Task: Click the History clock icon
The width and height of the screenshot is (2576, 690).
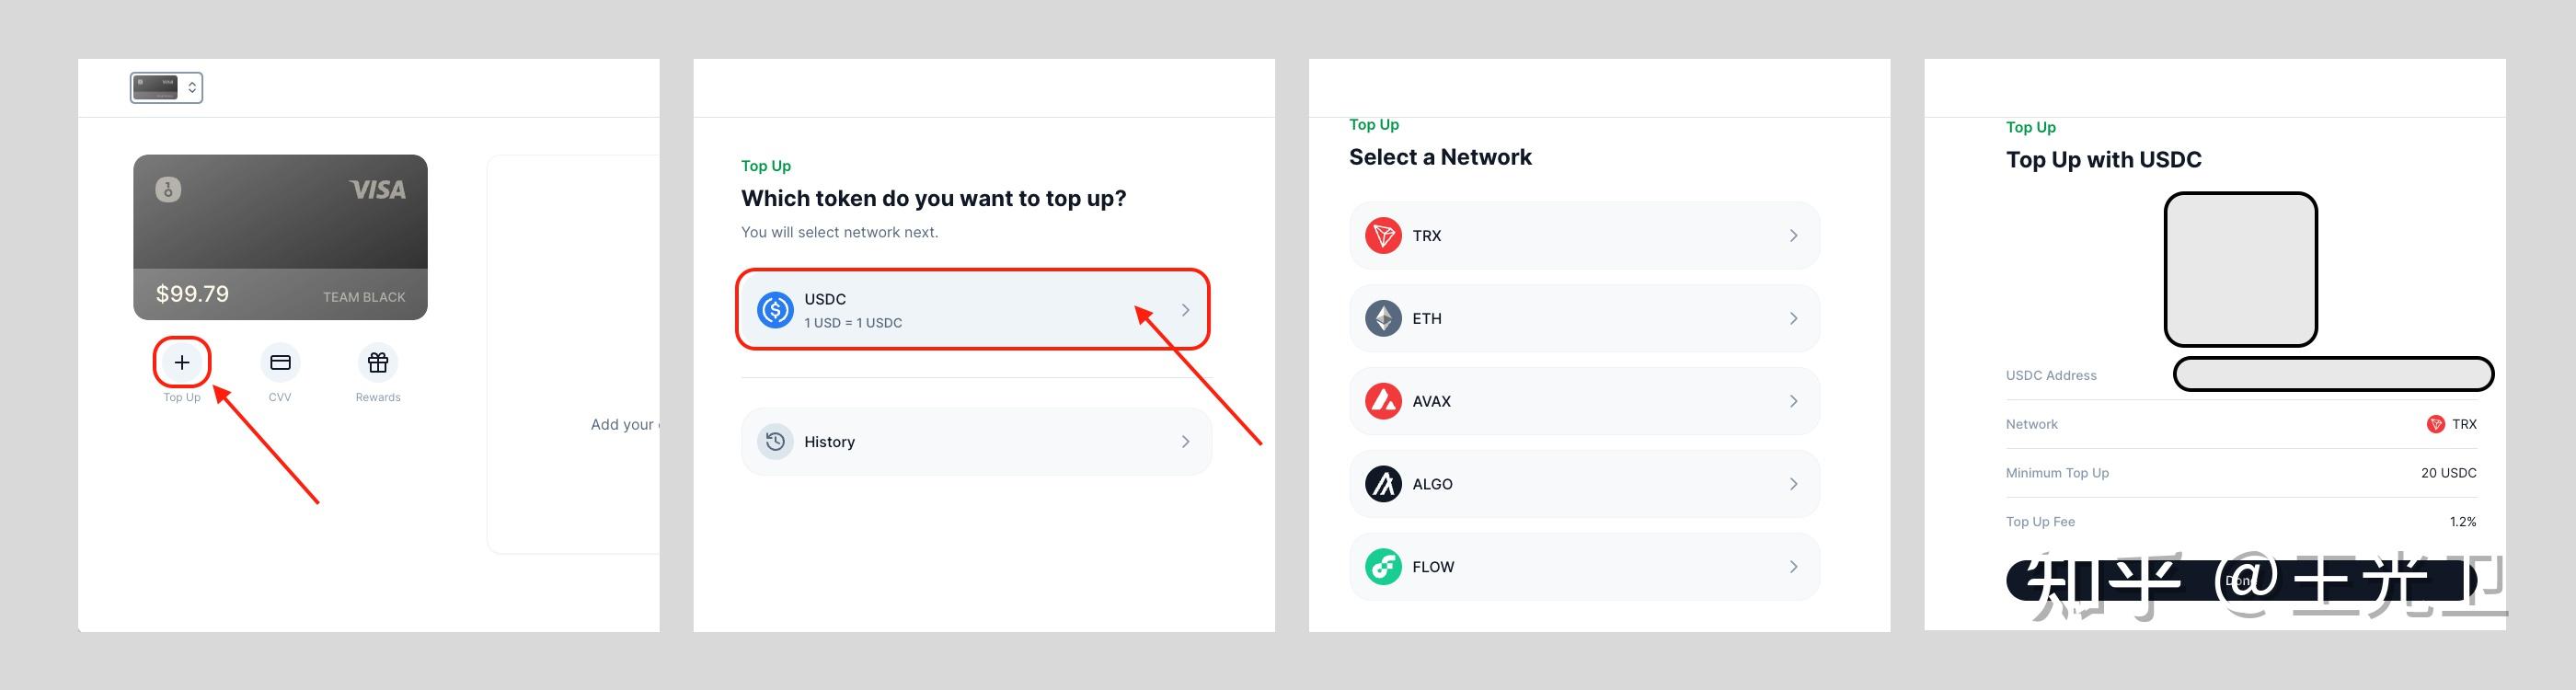Action: [775, 441]
